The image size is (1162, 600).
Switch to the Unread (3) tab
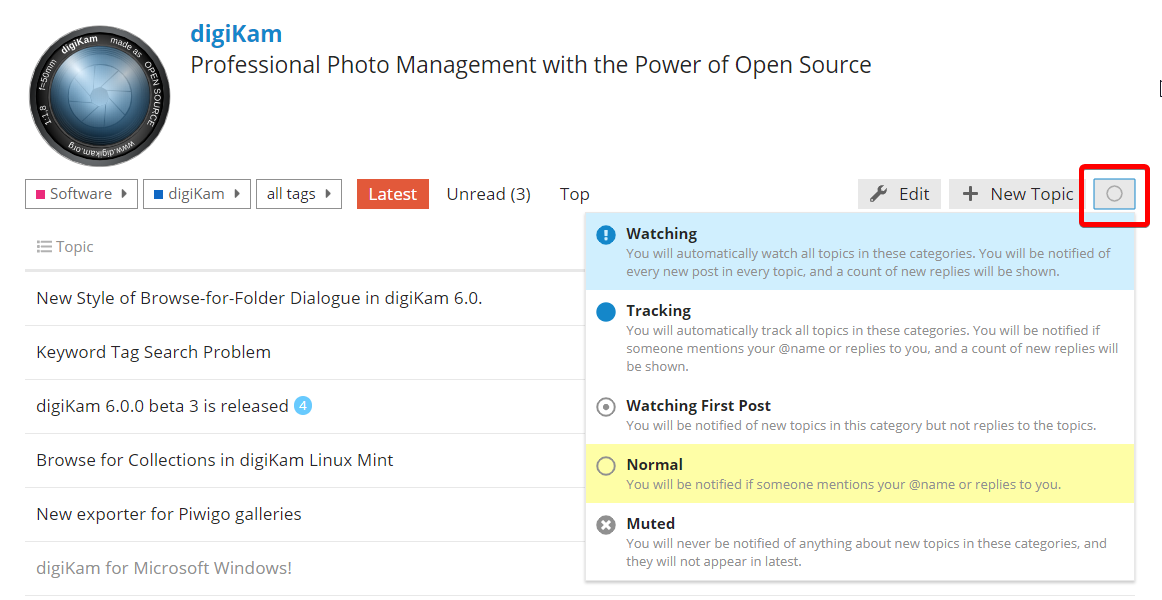488,194
